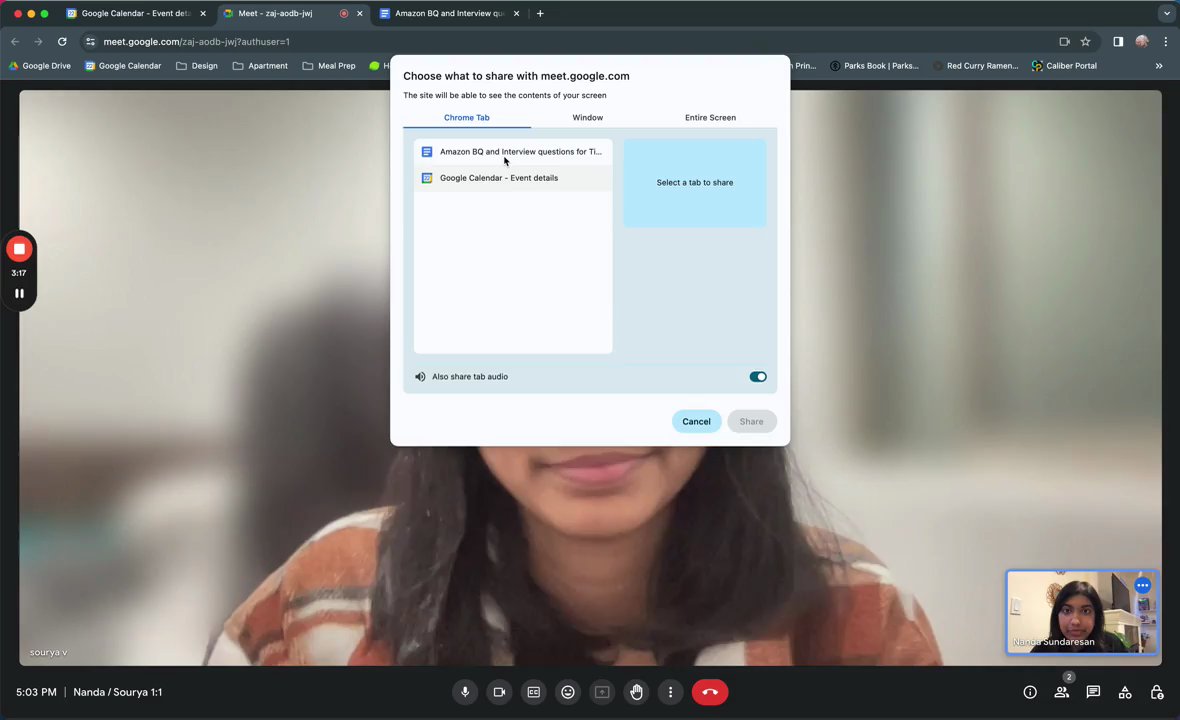The width and height of the screenshot is (1180, 720).
Task: Open Chrome three-dot menu
Action: [1165, 42]
